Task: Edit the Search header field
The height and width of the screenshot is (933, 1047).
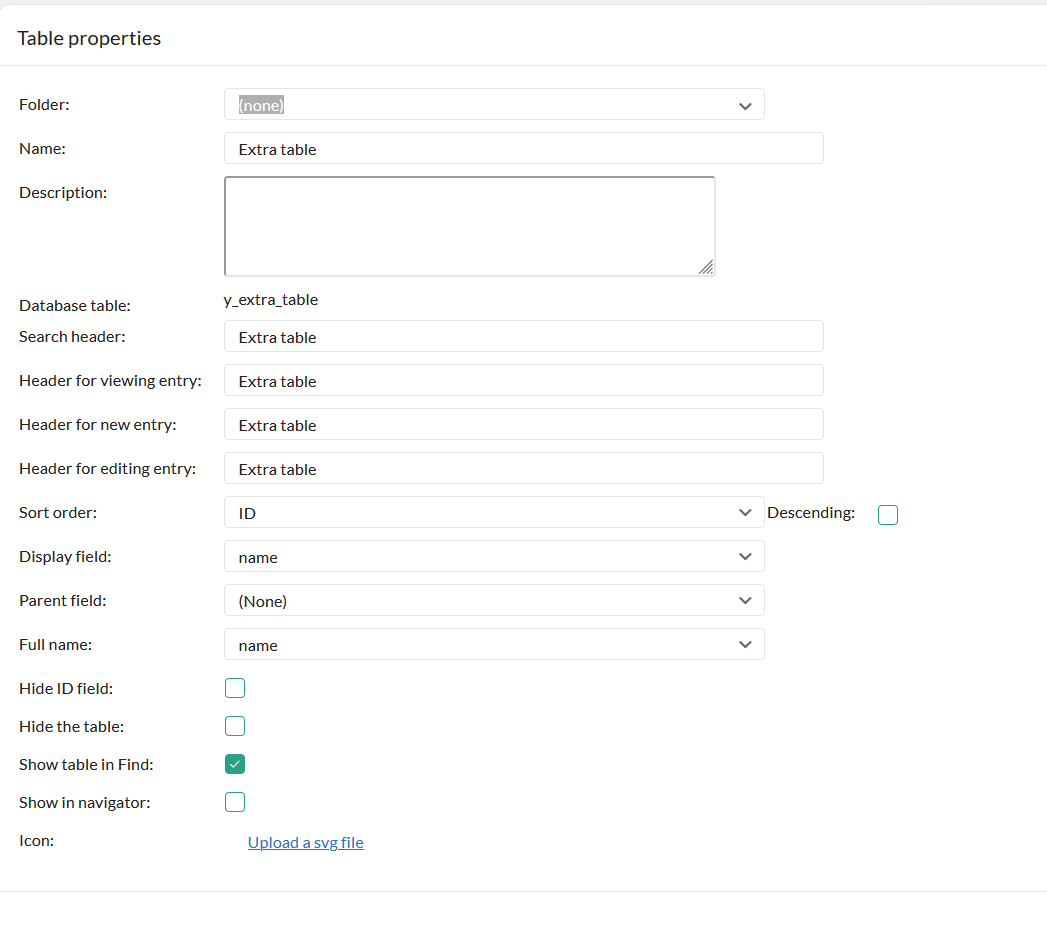Action: click(x=523, y=337)
